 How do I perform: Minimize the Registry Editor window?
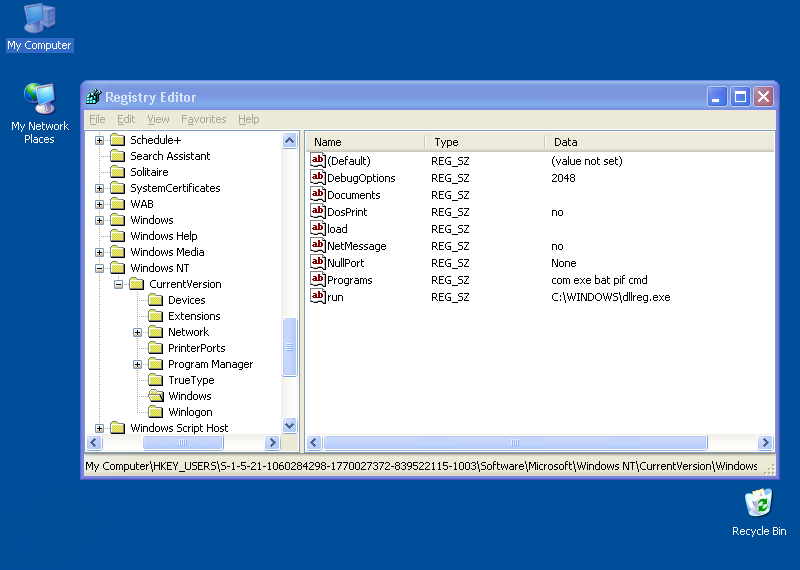tap(716, 96)
